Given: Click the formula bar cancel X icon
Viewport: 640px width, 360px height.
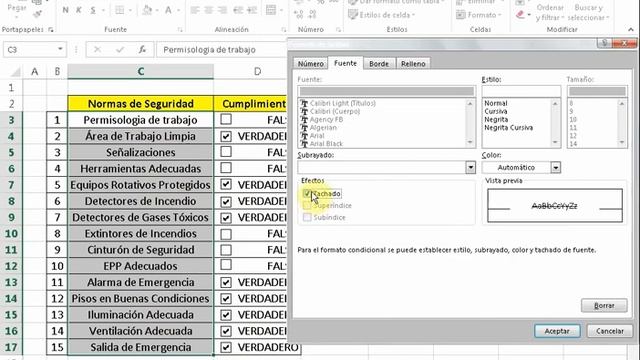Looking at the screenshot, I should [97, 49].
